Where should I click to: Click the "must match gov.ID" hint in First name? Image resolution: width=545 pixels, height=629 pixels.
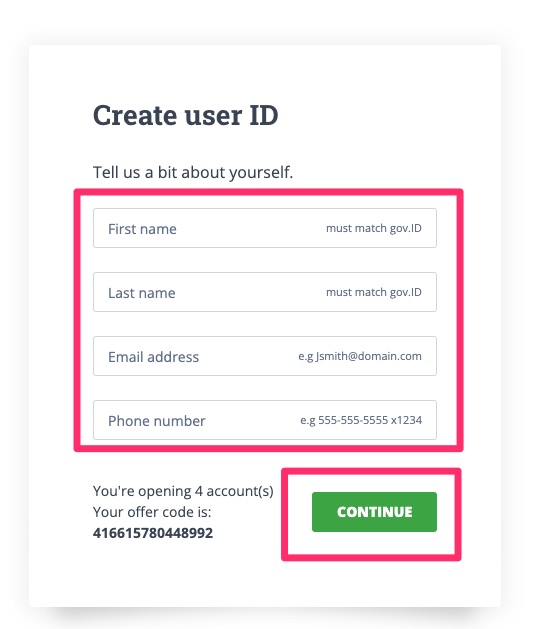tap(374, 228)
